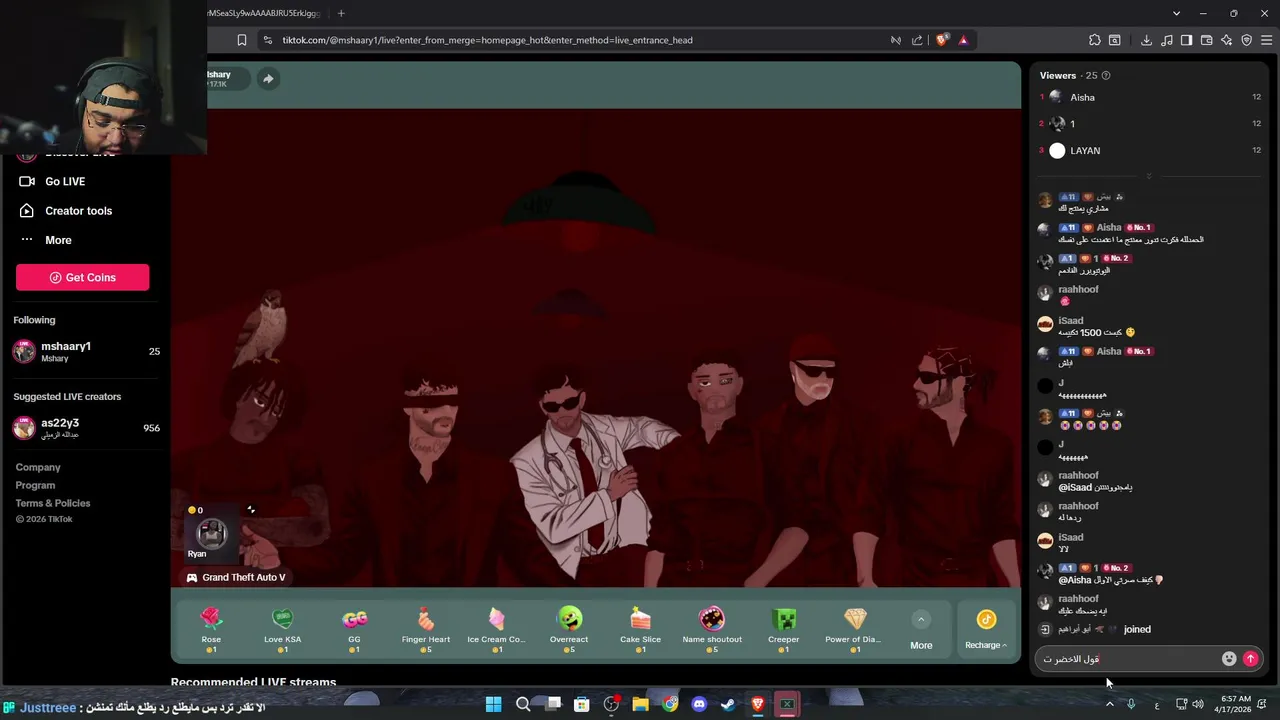The image size is (1280, 720).
Task: Open Terms & Policies footer link
Action: click(53, 503)
